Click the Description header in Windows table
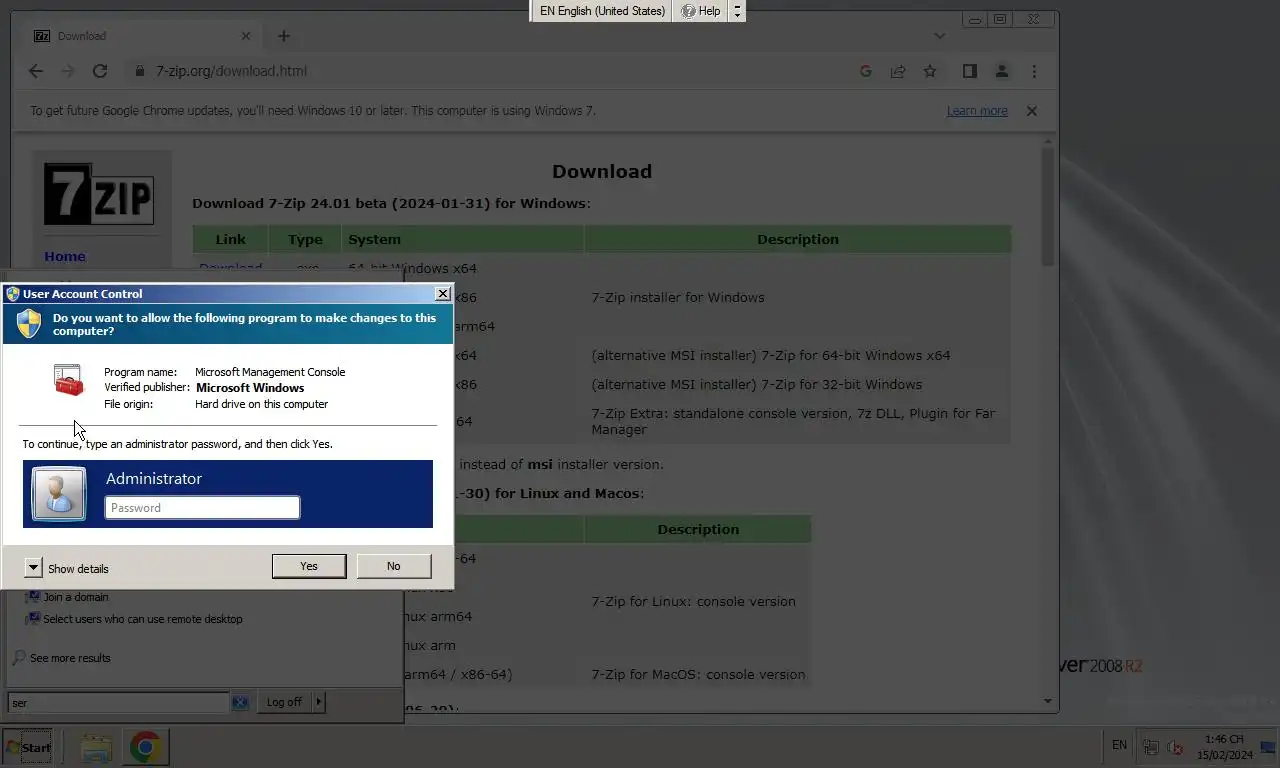Screen dimensions: 1280x768 point(798,239)
